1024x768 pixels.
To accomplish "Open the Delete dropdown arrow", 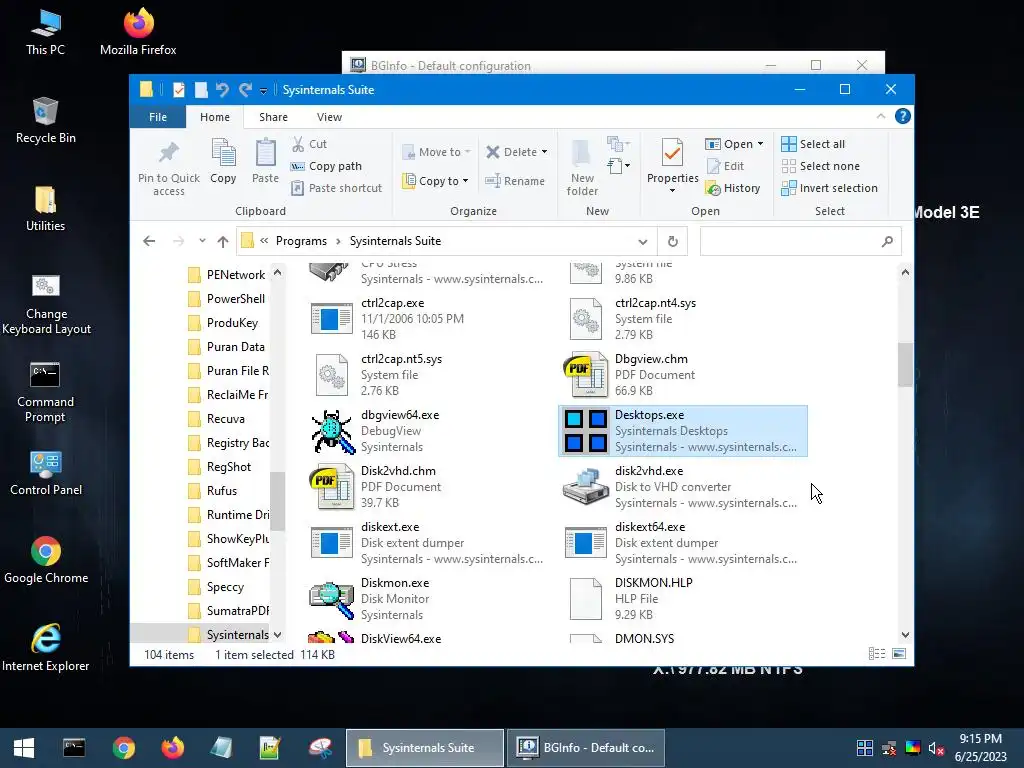I will coord(544,152).
